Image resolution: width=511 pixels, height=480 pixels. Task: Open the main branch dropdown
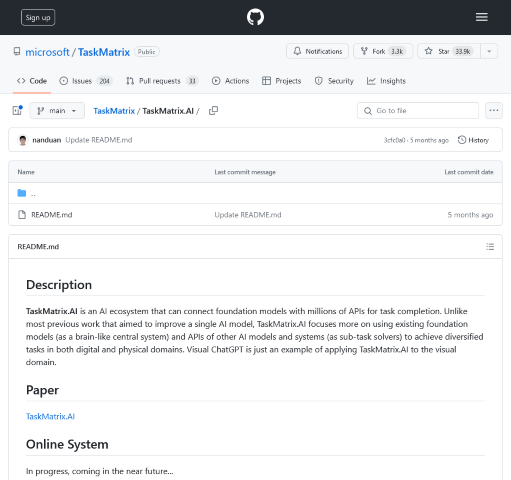57,111
